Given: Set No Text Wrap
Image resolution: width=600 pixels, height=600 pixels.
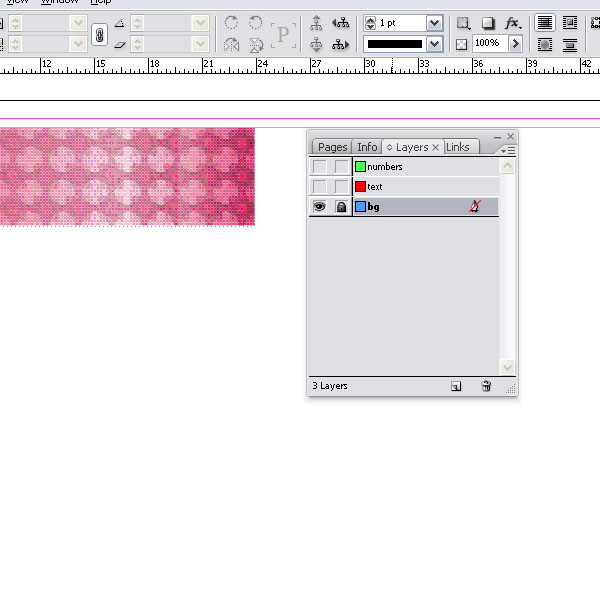Looking at the screenshot, I should pyautogui.click(x=545, y=23).
